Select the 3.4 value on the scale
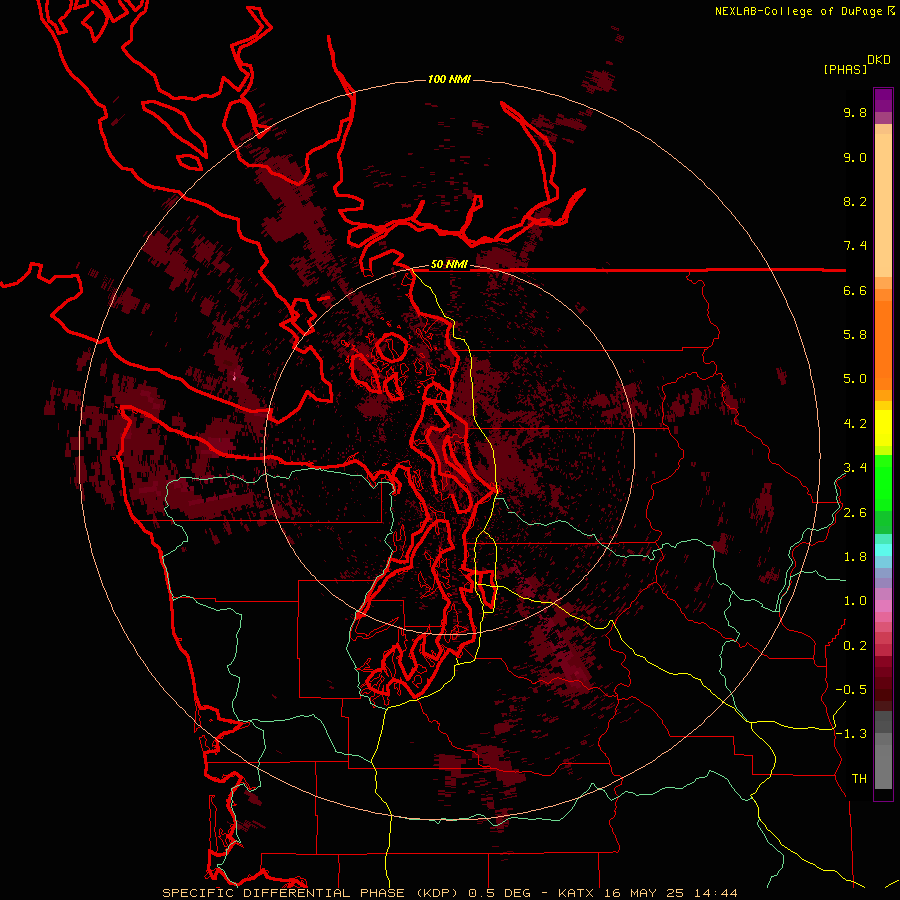Viewport: 900px width, 900px height. coord(855,468)
